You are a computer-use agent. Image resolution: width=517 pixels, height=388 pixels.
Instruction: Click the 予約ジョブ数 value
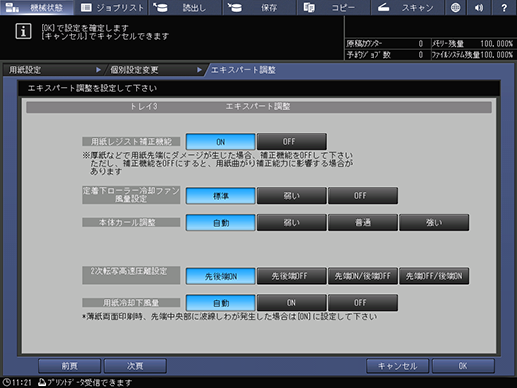tap(421, 55)
